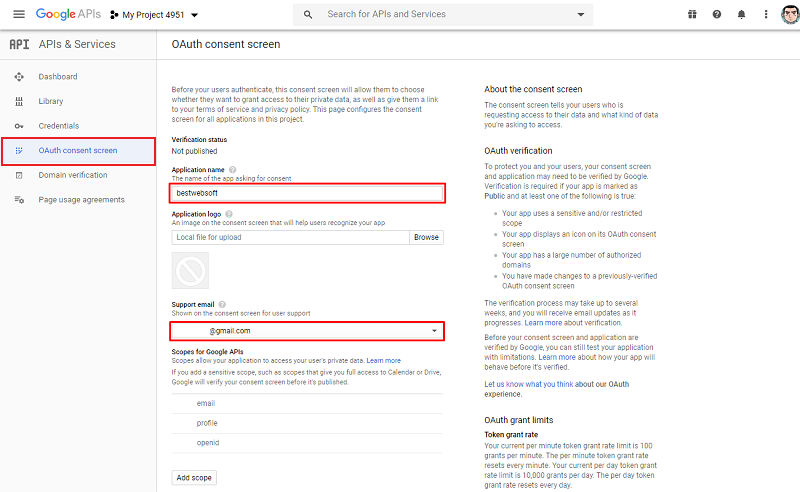This screenshot has height=492, width=800.
Task: Click the API logo in sidebar header
Action: pos(19,44)
